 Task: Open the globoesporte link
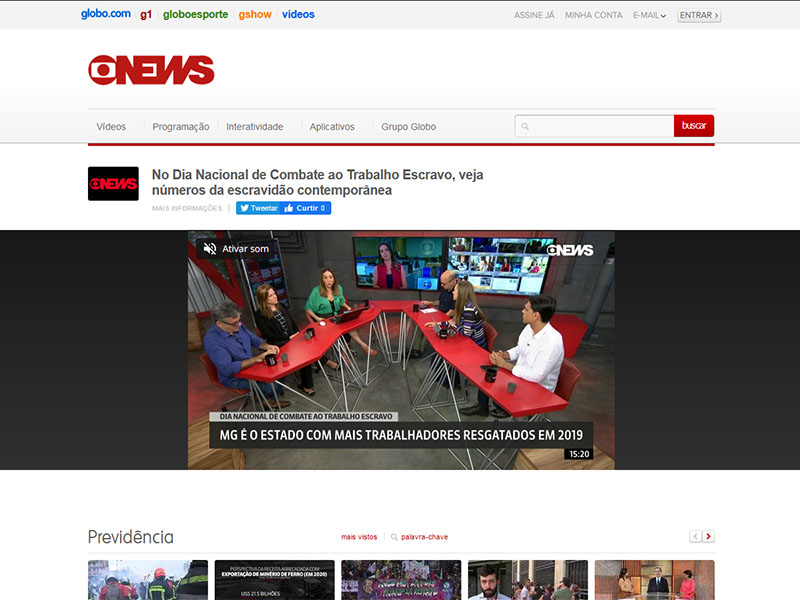pyautogui.click(x=195, y=15)
